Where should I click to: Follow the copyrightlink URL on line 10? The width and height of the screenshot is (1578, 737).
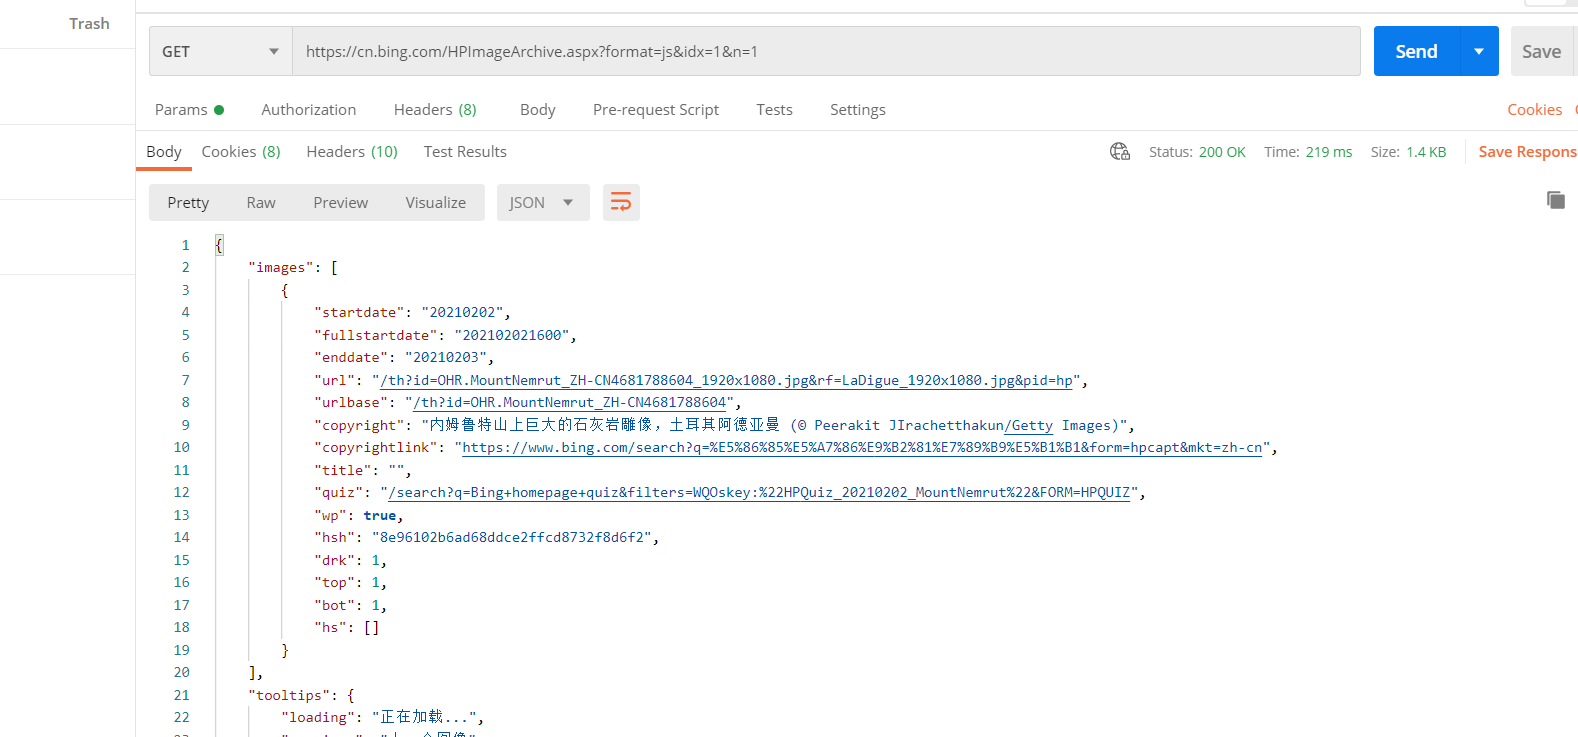pyautogui.click(x=862, y=448)
